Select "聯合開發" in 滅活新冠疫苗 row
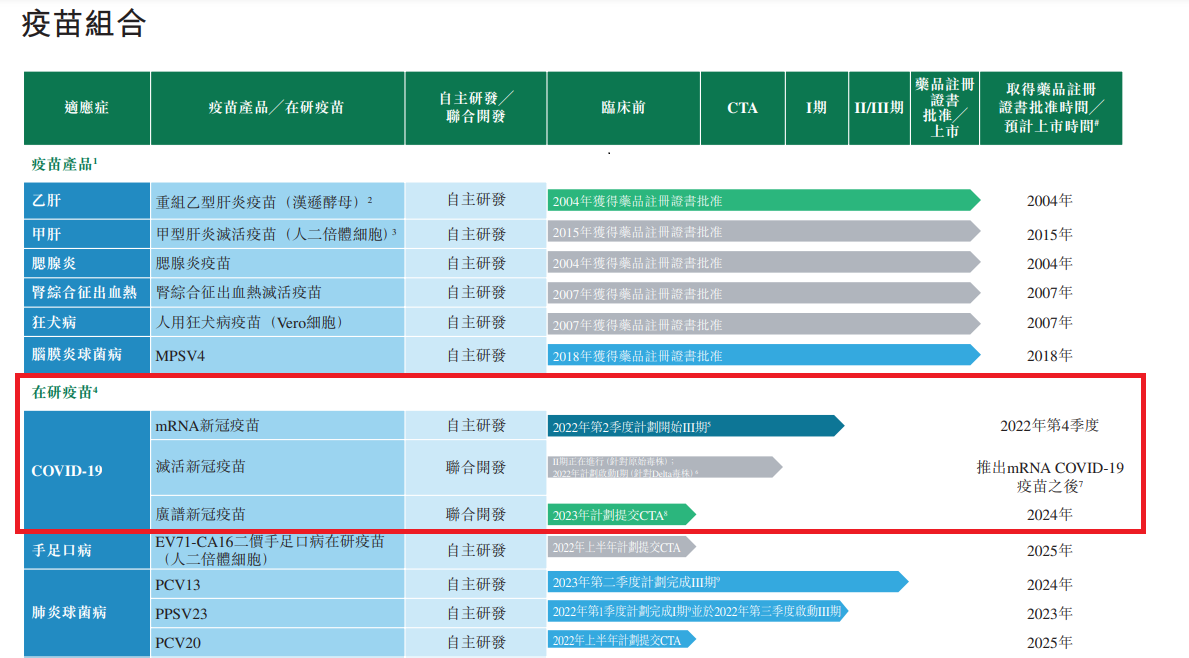 475,467
